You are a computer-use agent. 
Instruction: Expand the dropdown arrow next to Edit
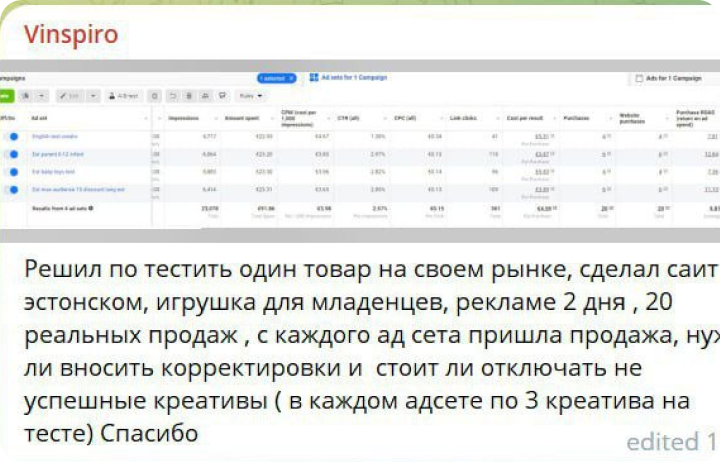pyautogui.click(x=92, y=96)
